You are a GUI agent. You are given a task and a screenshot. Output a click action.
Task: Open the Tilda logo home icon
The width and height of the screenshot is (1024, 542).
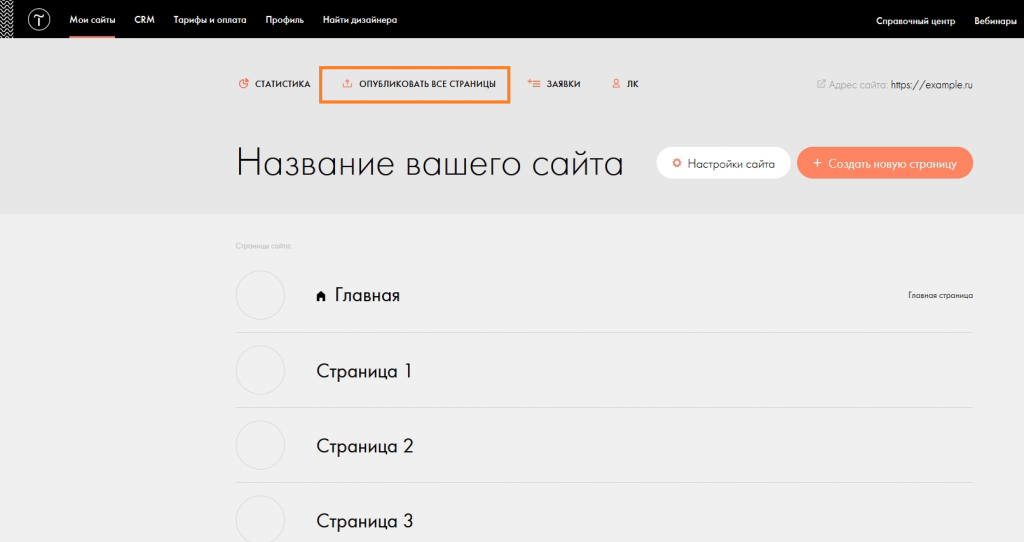click(39, 20)
